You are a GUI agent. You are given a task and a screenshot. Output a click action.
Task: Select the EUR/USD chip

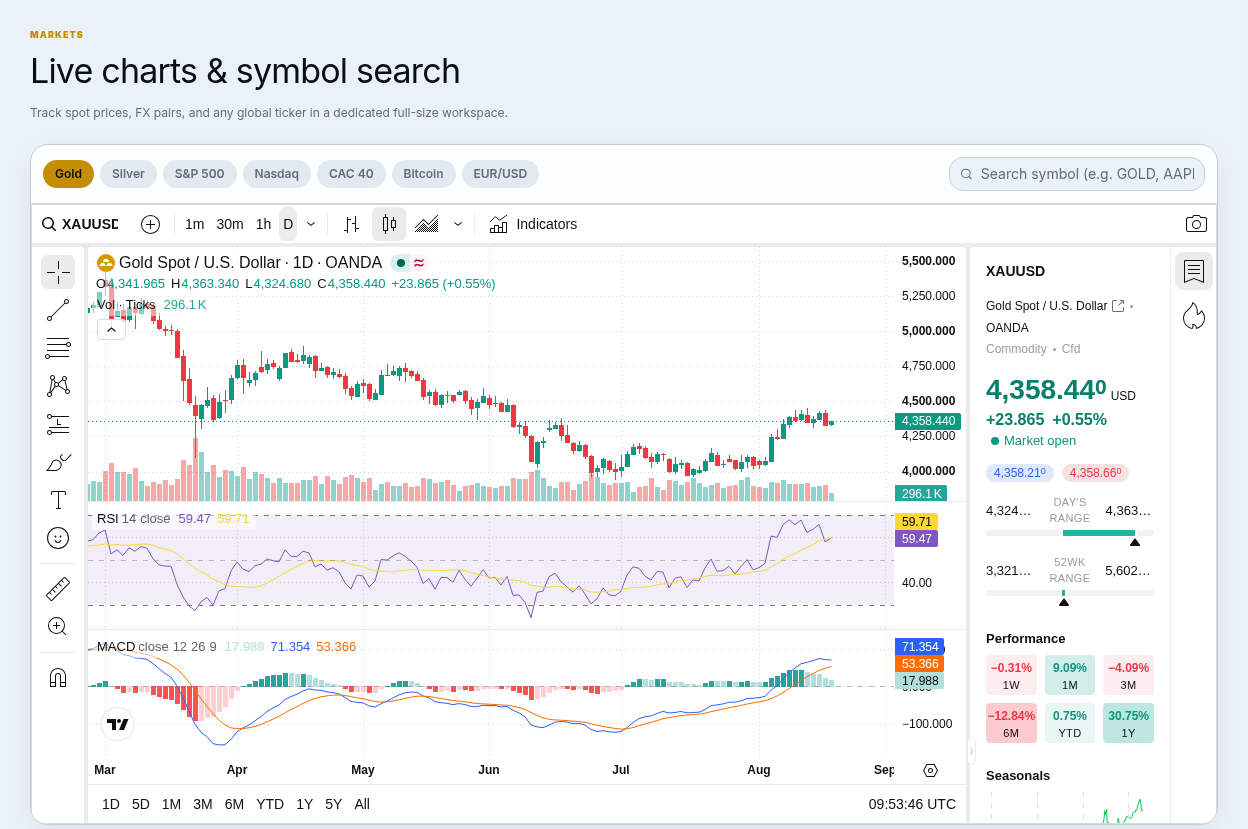pyautogui.click(x=500, y=174)
